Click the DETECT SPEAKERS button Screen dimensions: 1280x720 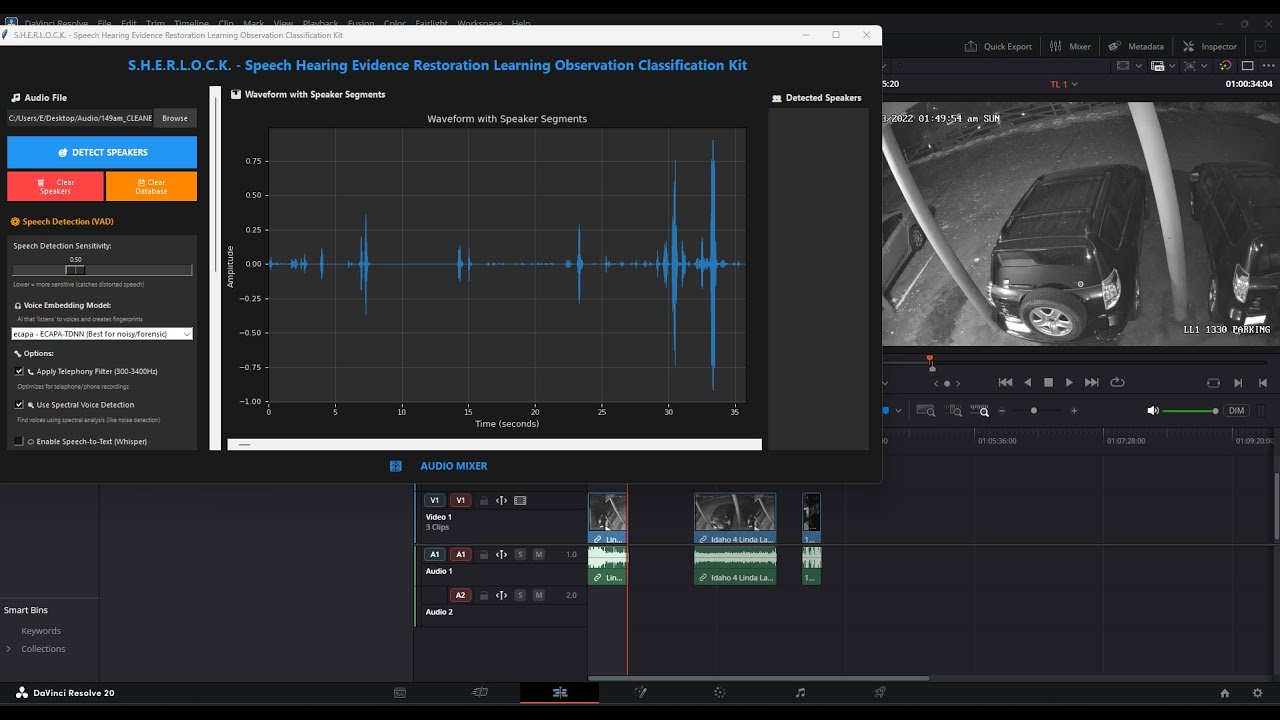coord(102,152)
